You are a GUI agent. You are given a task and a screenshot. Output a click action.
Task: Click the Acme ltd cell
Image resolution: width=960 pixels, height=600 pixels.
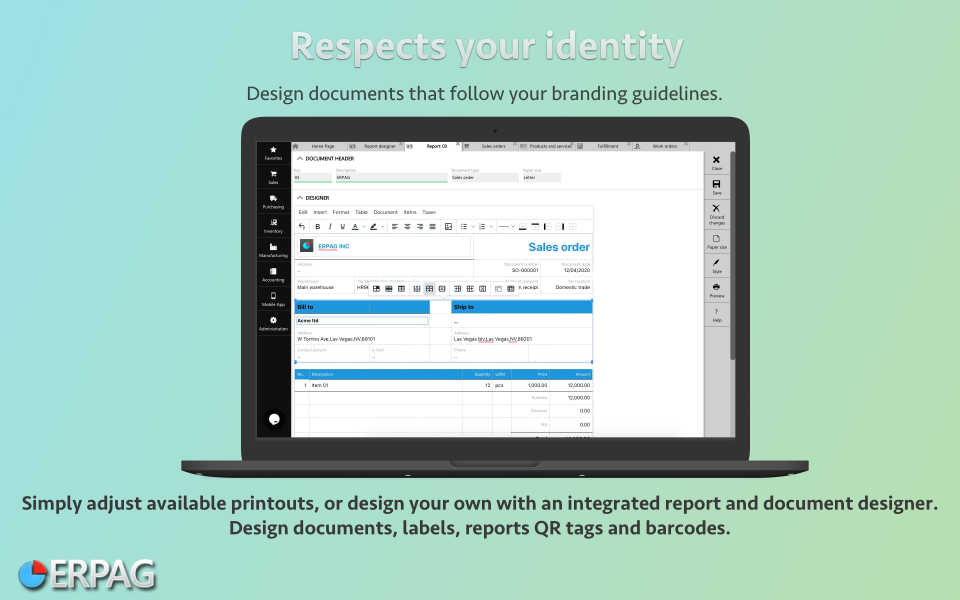click(362, 321)
